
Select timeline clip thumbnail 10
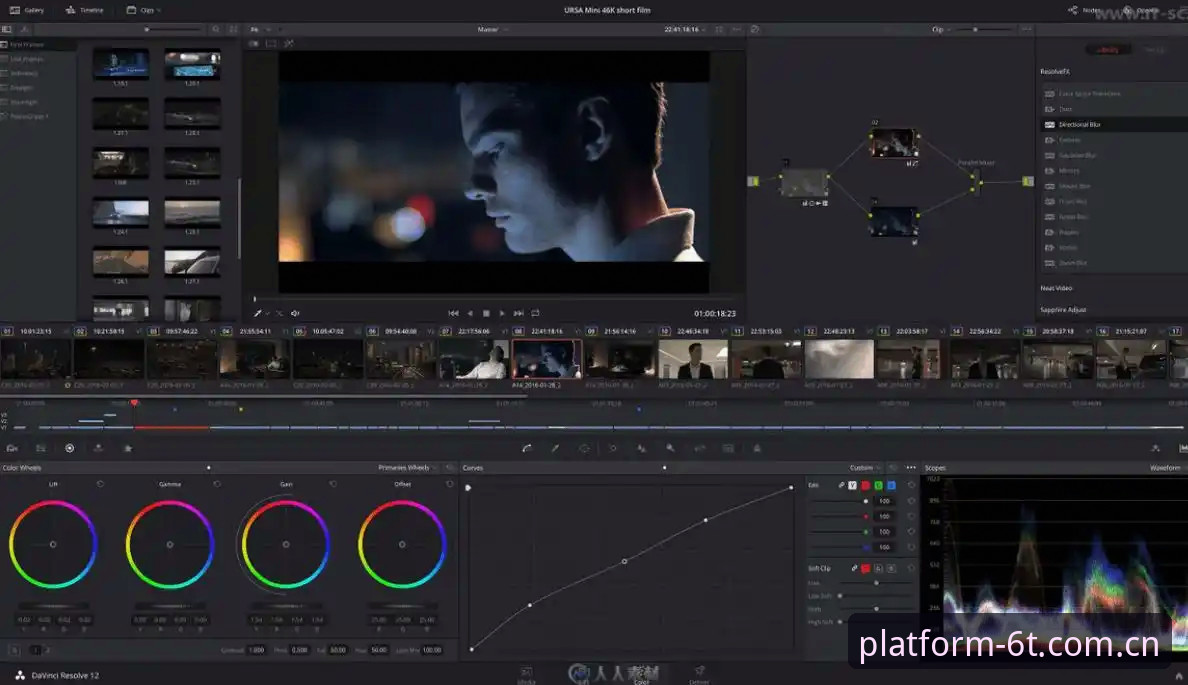tap(692, 359)
